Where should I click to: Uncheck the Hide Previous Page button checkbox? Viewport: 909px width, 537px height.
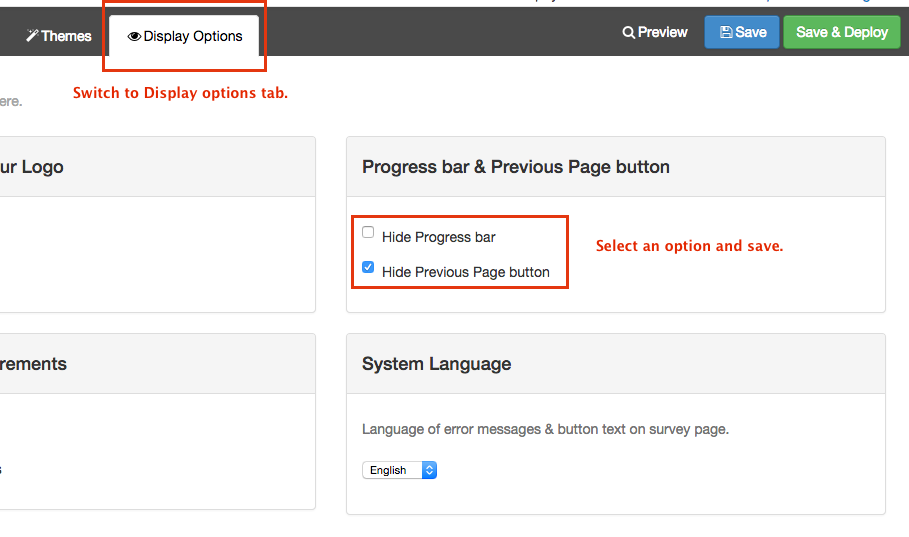pos(368,268)
